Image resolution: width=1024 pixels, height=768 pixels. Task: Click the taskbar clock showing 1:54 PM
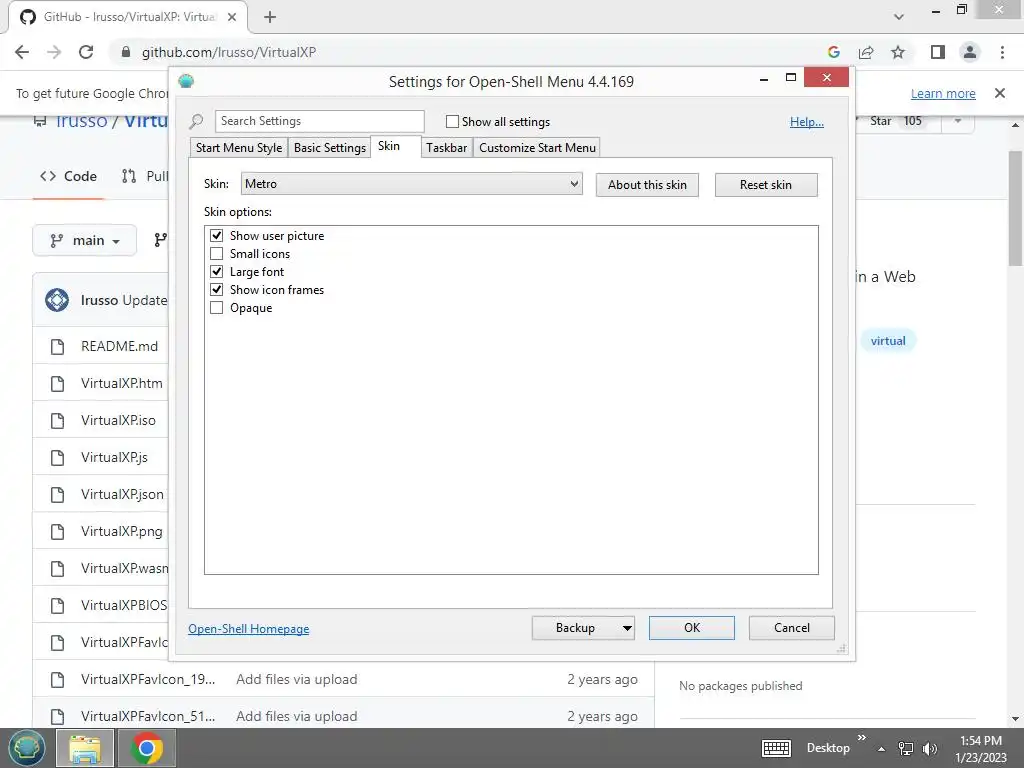981,748
